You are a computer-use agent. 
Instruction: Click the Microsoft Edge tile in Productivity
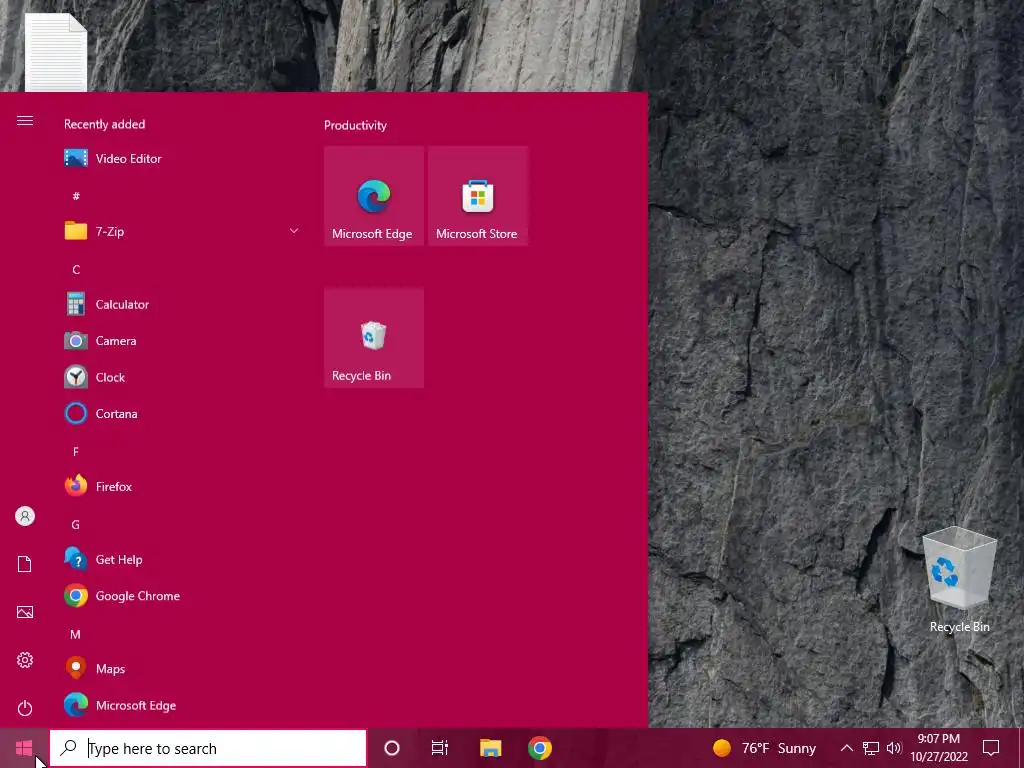[x=374, y=196]
